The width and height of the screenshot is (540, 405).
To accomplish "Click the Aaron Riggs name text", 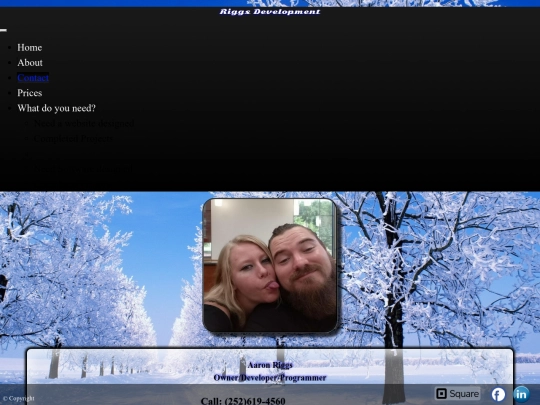I will click(x=270, y=365).
